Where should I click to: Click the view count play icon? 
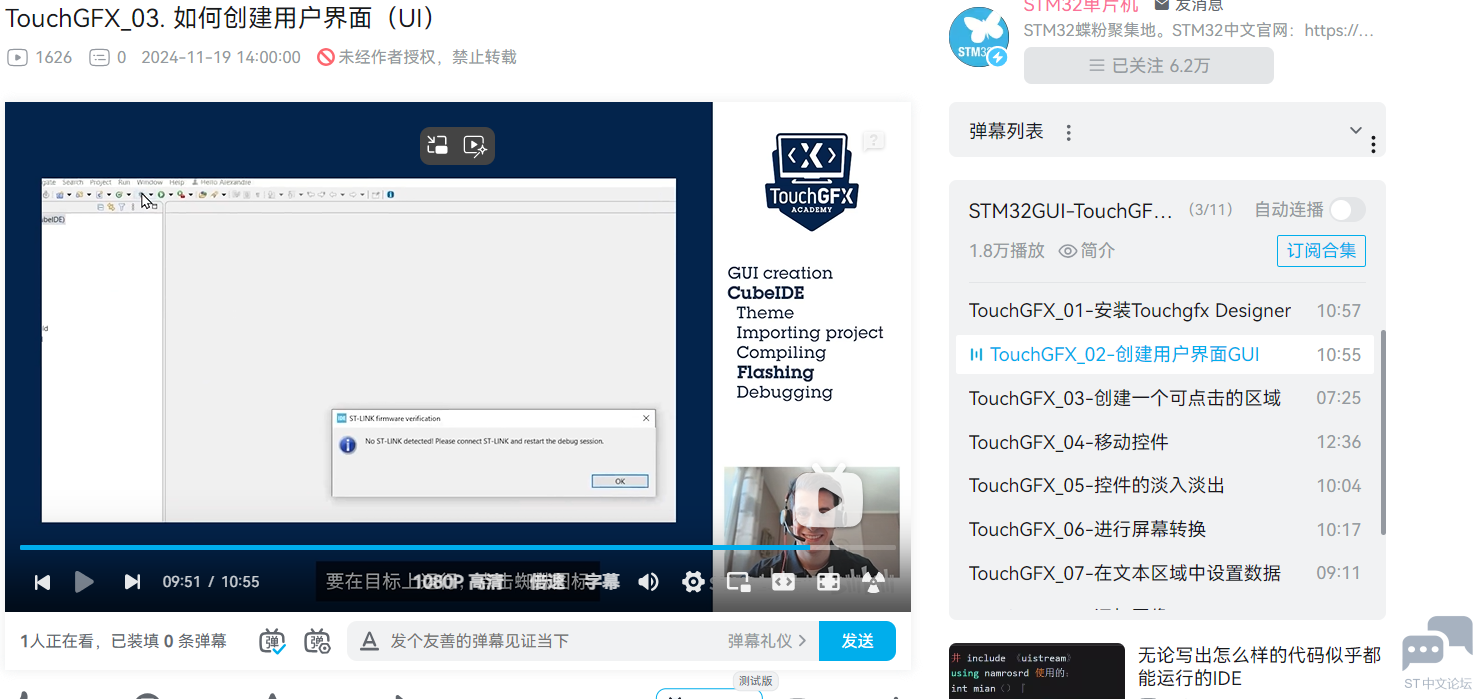17,57
